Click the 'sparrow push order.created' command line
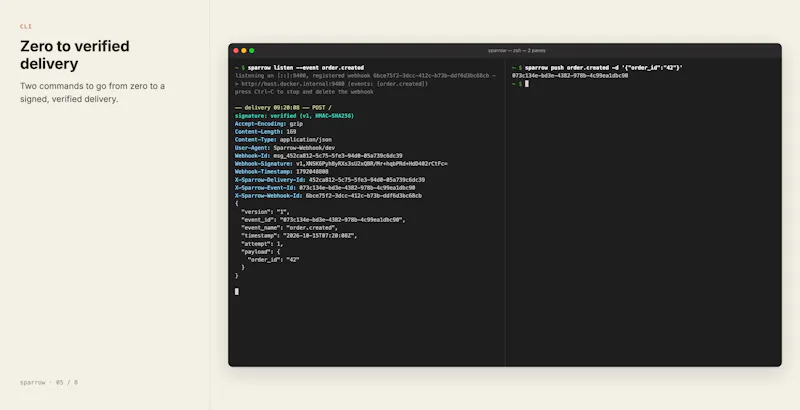 tap(604, 68)
